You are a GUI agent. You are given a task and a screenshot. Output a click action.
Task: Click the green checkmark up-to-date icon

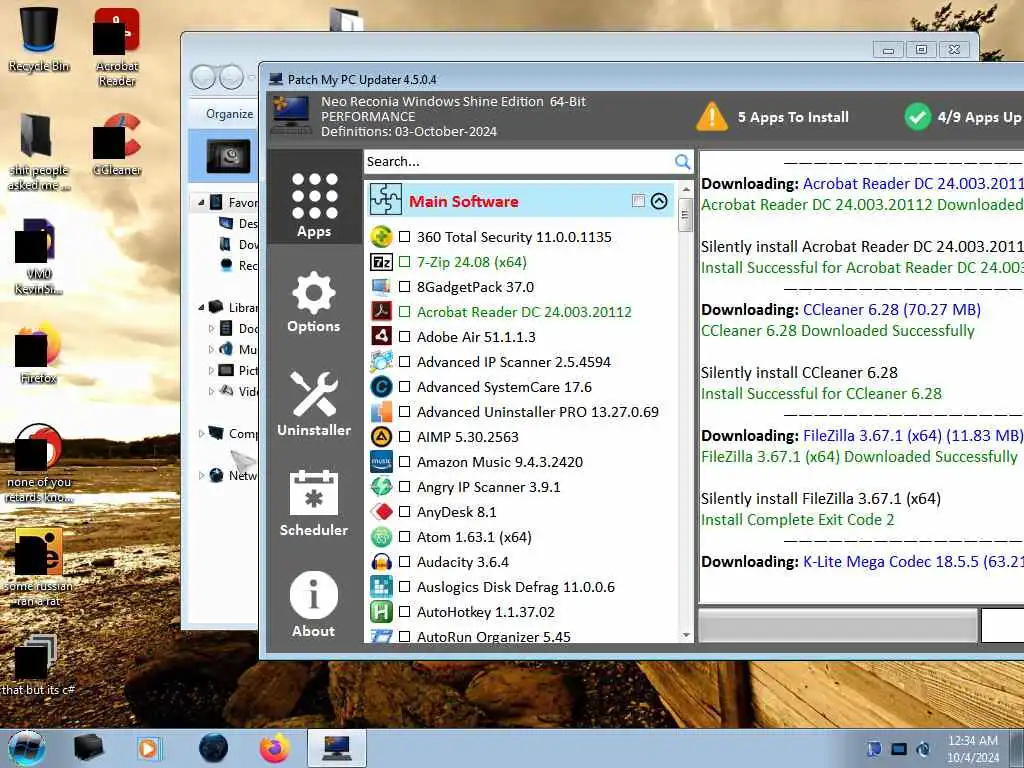pyautogui.click(x=918, y=117)
